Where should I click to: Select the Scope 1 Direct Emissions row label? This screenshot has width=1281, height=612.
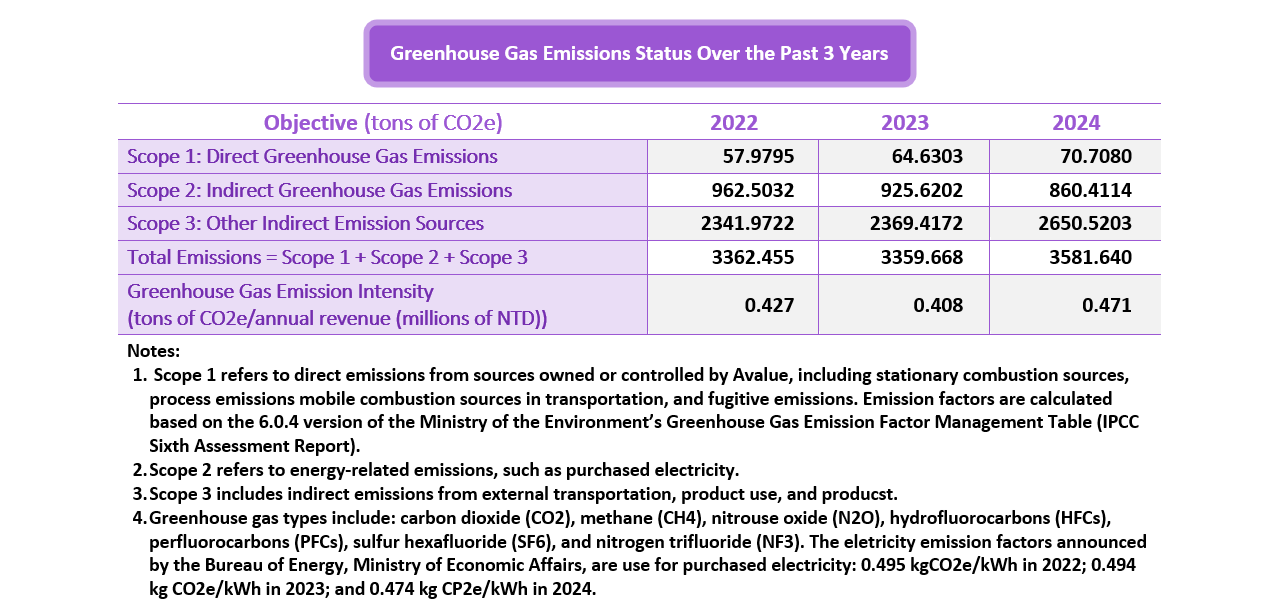(x=312, y=157)
